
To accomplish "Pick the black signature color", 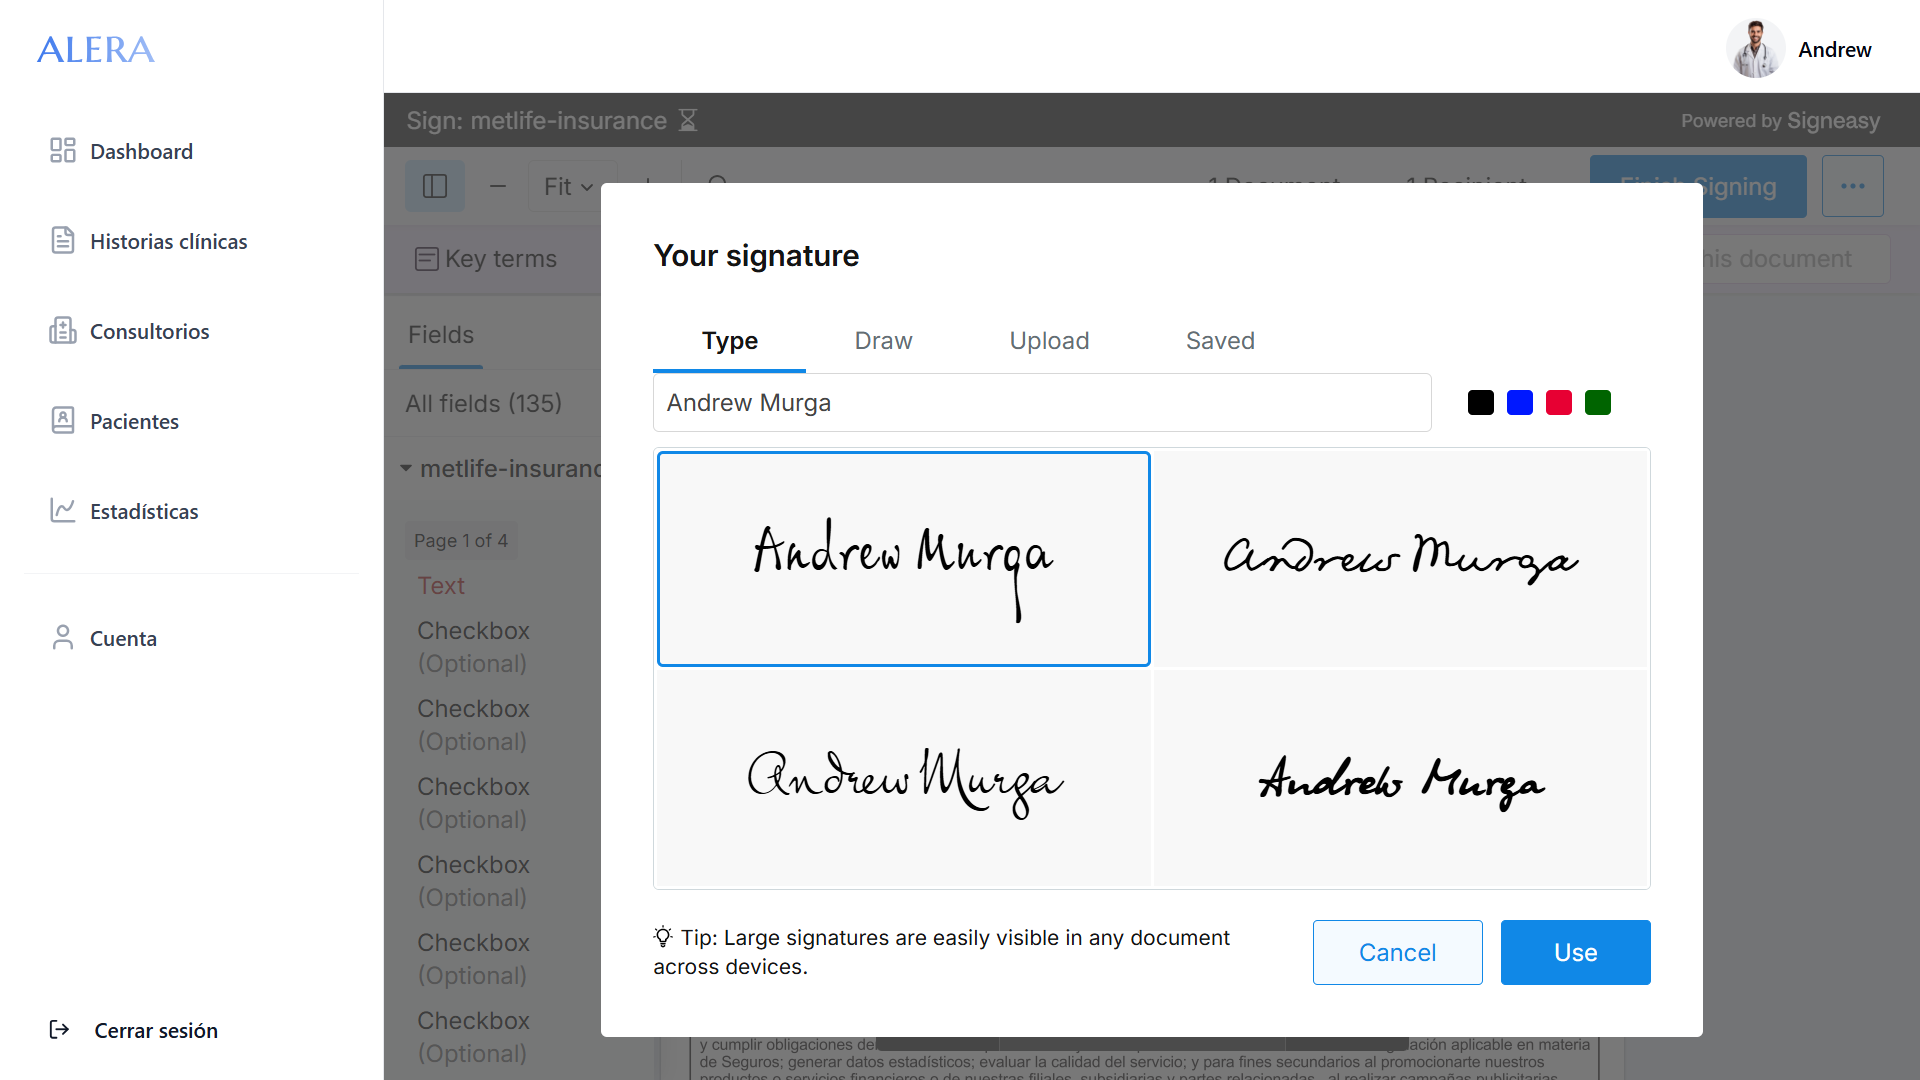I will [1481, 402].
